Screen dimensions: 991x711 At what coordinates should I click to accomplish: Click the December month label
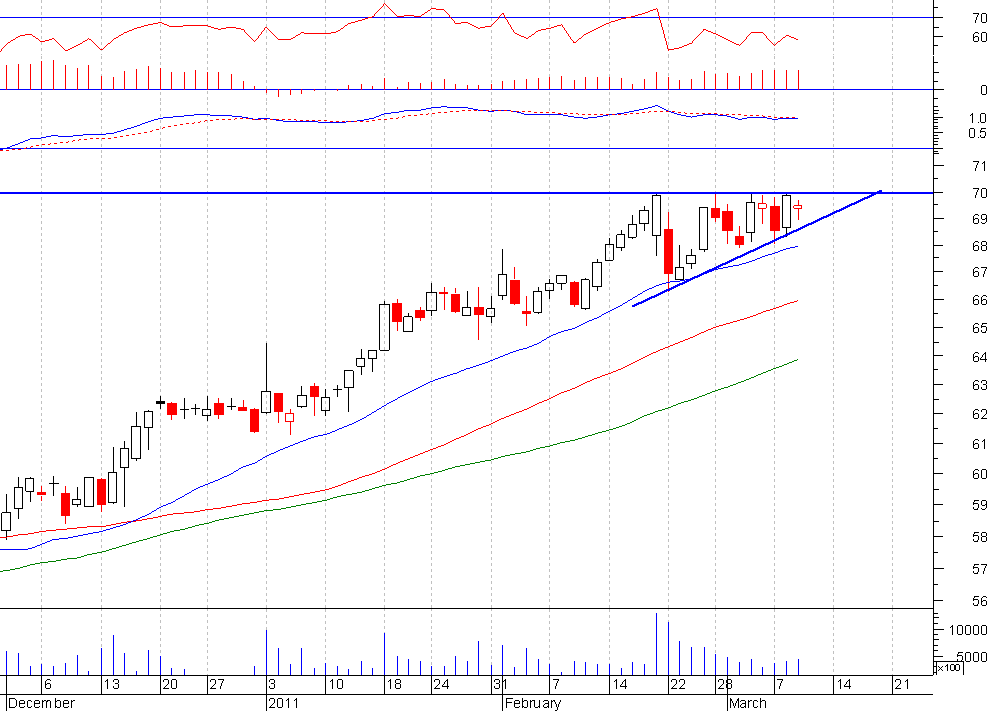pos(41,703)
